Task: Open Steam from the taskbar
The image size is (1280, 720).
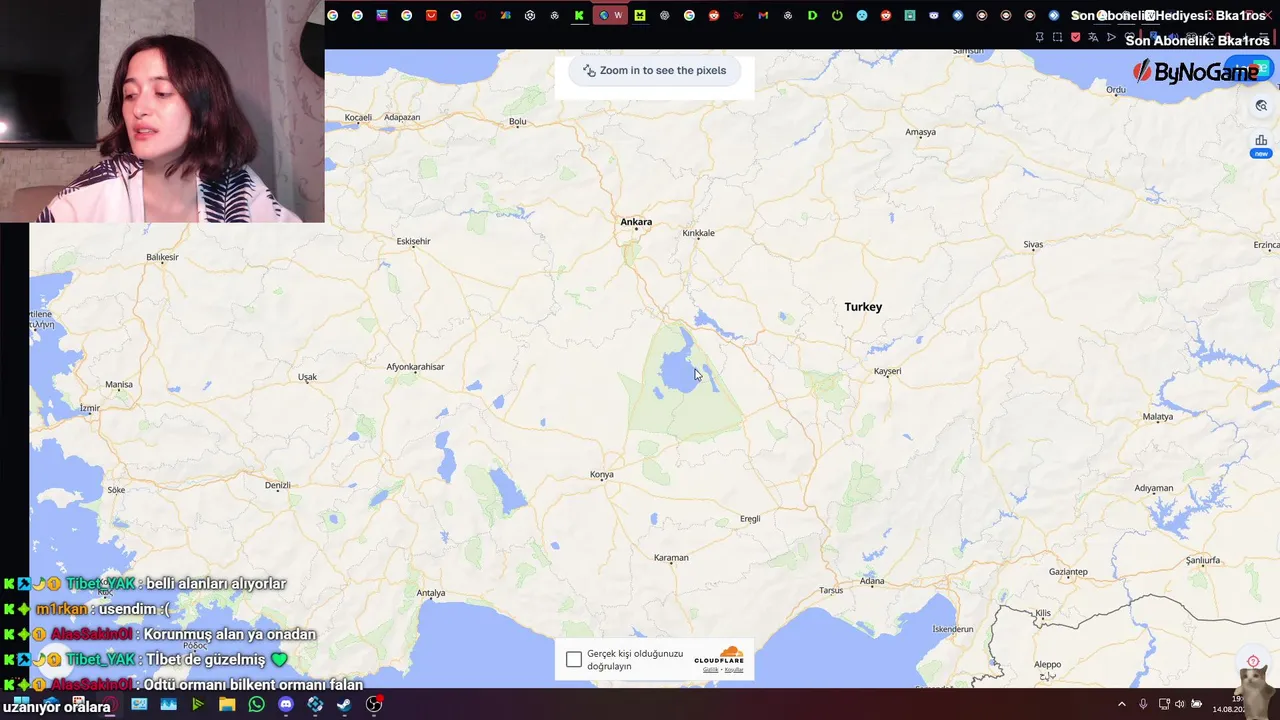Action: (x=344, y=704)
